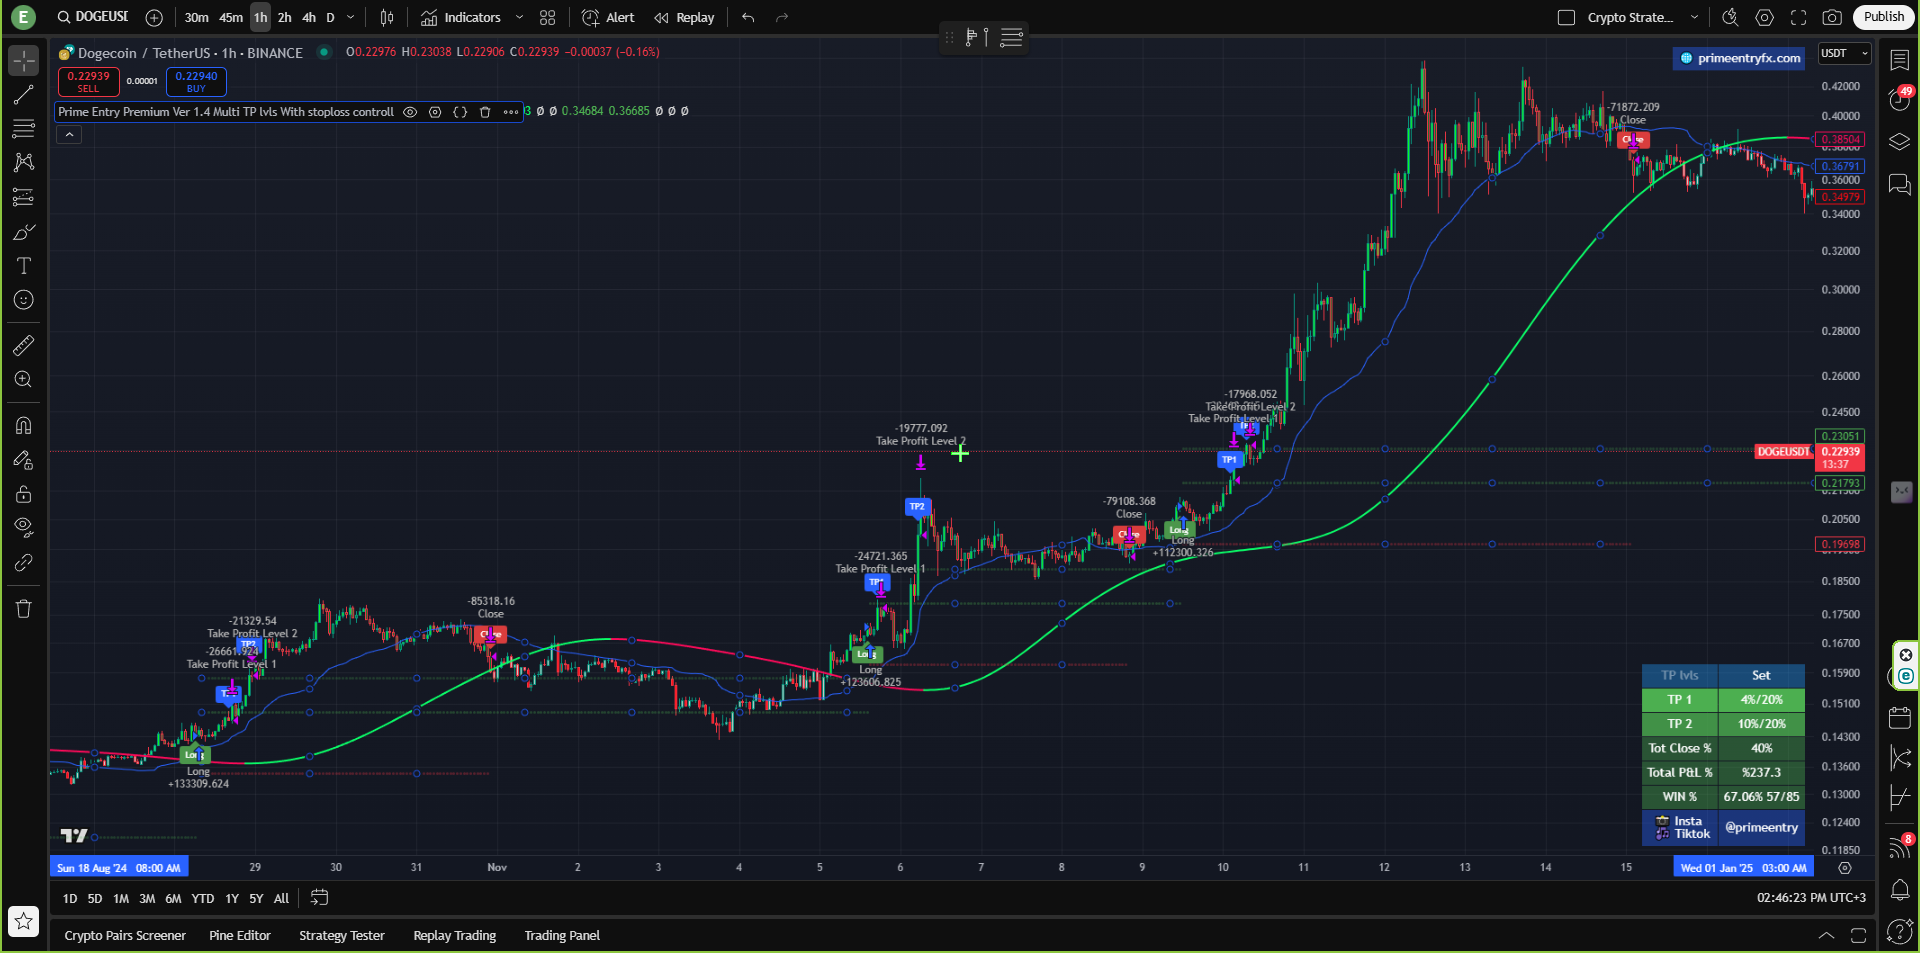
Task: Open chart settings hexagon icon
Action: [1765, 17]
